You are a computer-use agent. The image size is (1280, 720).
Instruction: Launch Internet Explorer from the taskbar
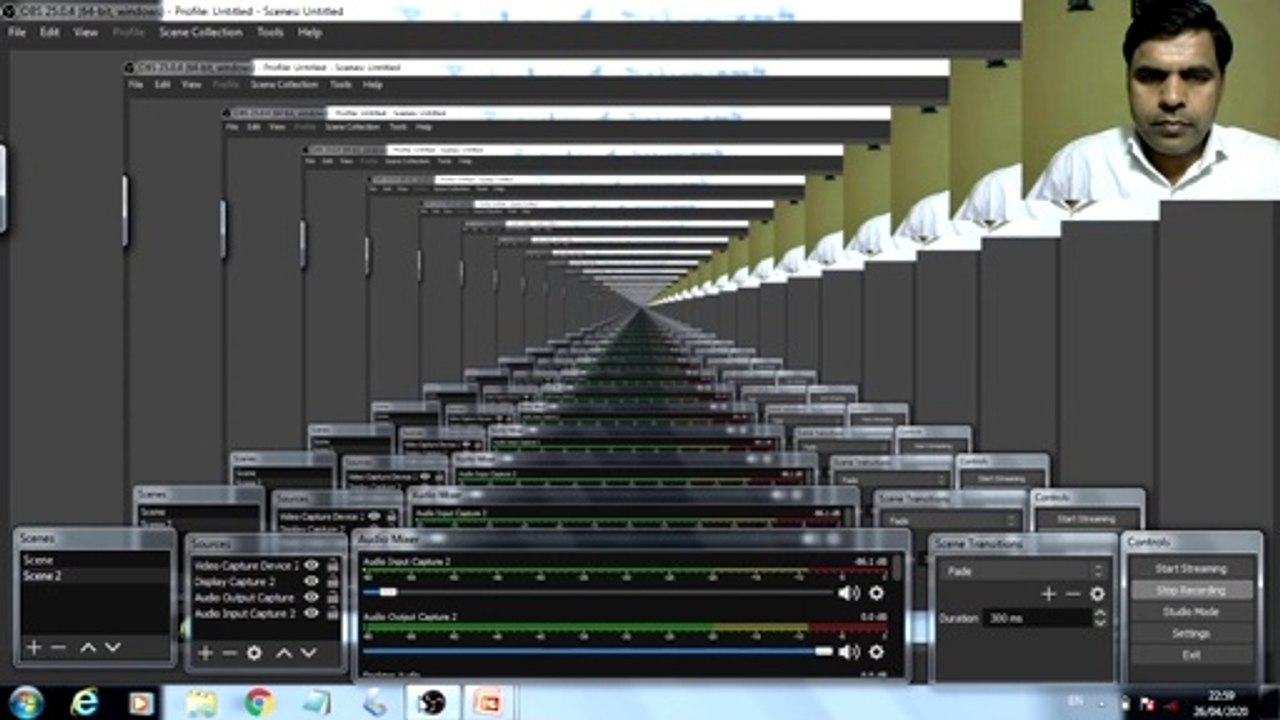84,702
